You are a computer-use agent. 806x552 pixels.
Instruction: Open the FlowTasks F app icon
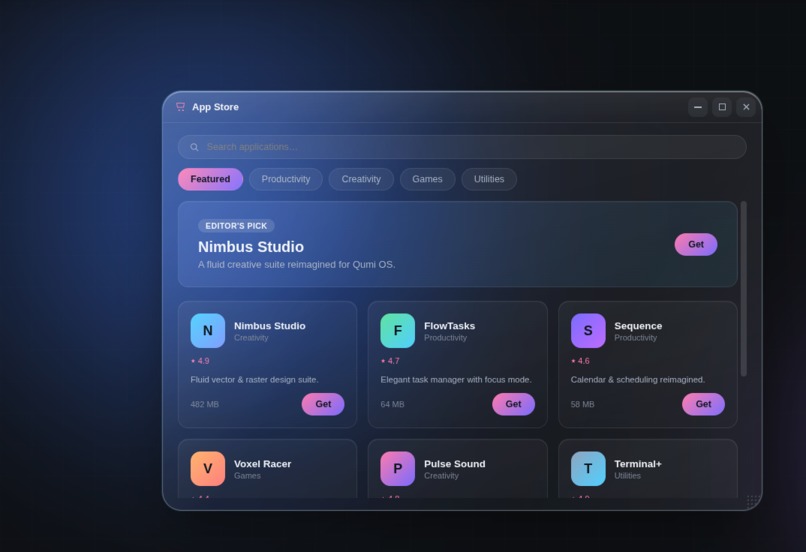[397, 330]
